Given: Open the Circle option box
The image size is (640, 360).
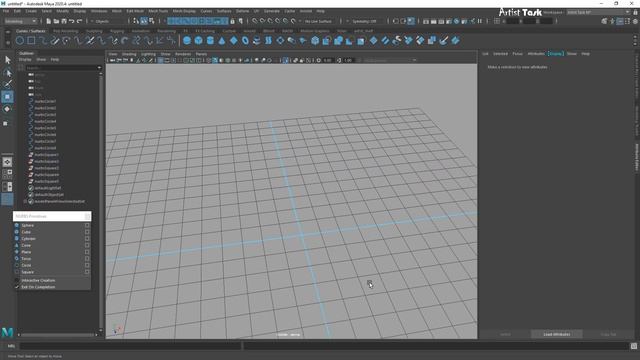Looking at the screenshot, I should pos(87,265).
